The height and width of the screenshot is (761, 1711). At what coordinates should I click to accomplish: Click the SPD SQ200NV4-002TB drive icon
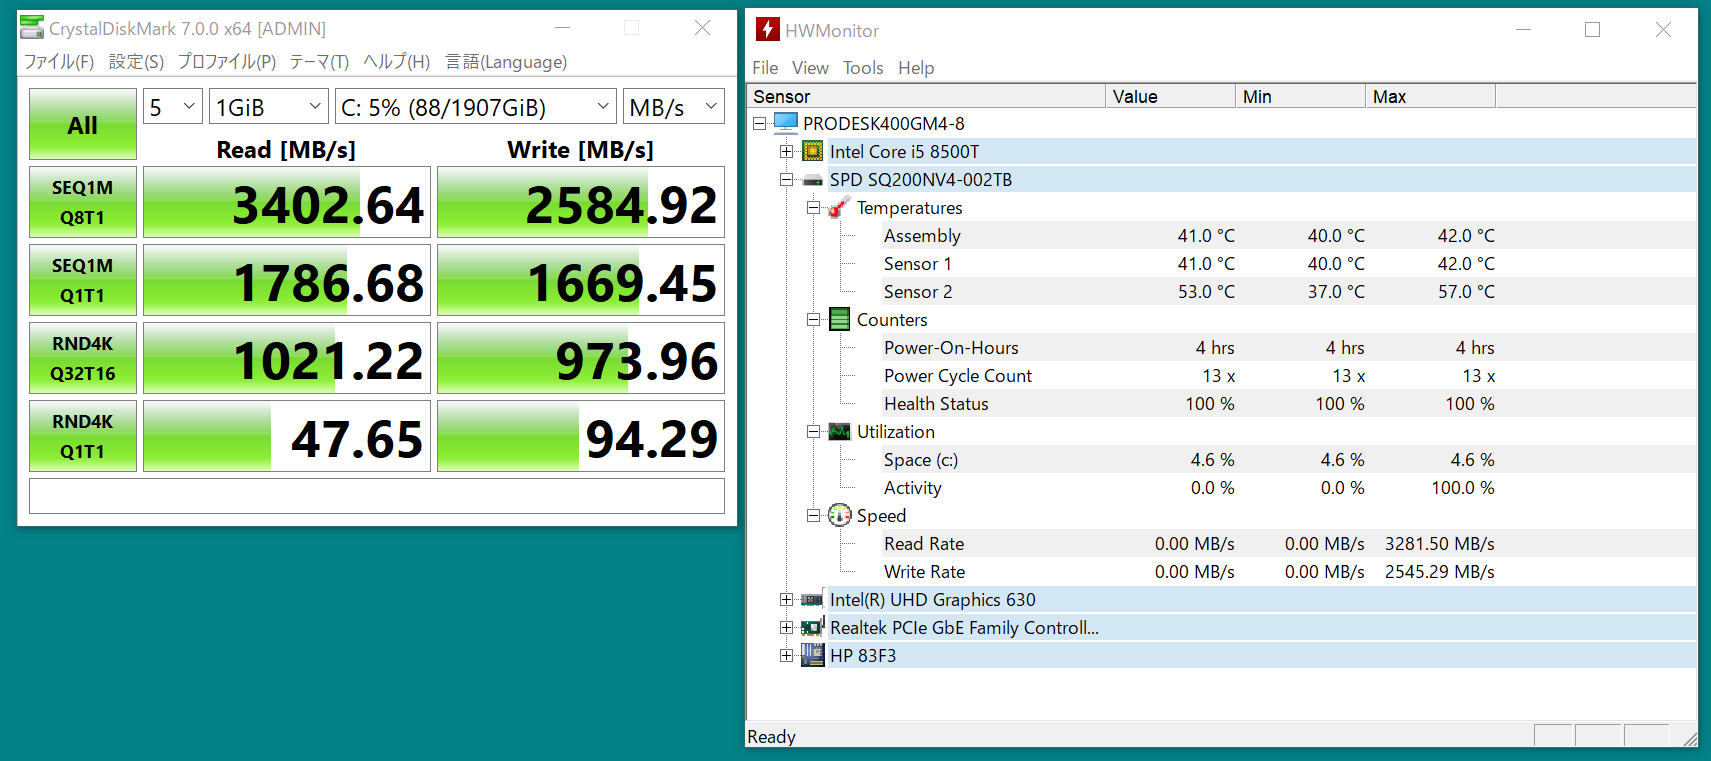[x=813, y=180]
